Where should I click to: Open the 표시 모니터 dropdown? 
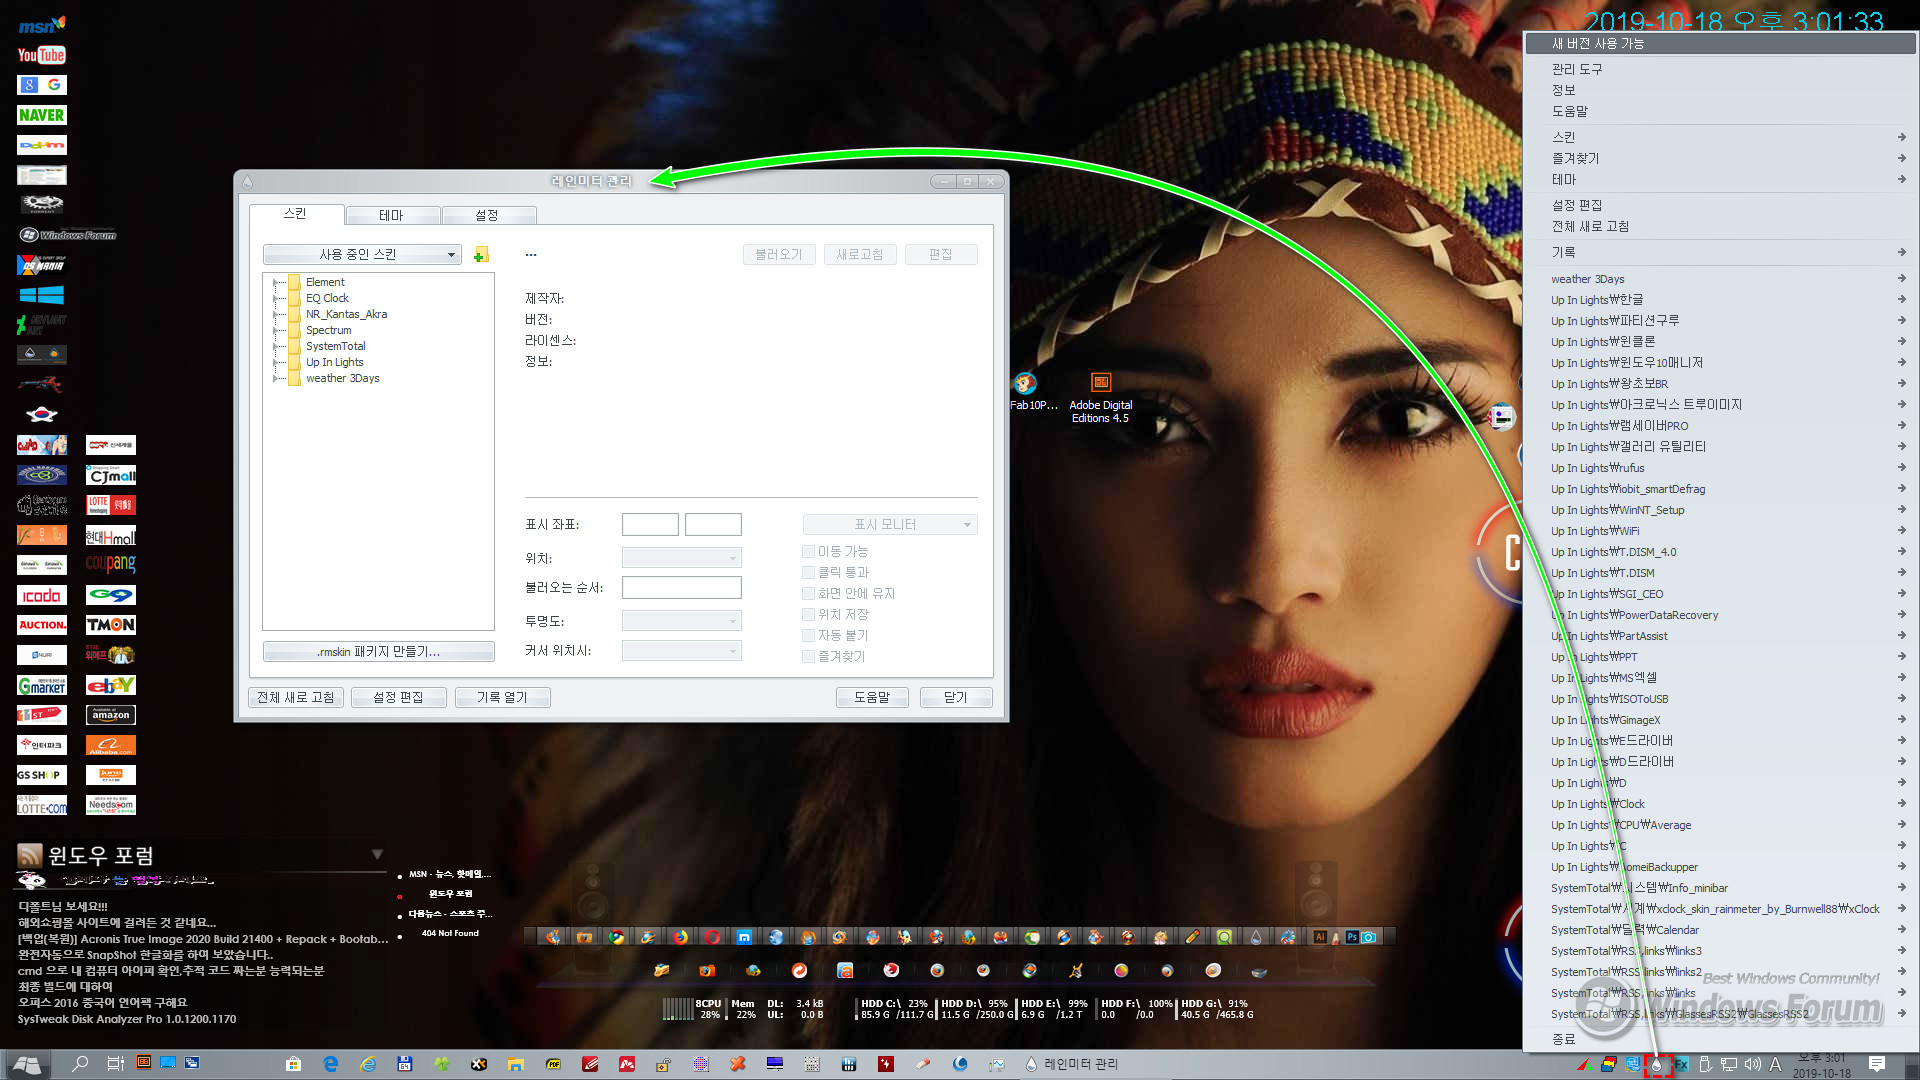click(890, 524)
